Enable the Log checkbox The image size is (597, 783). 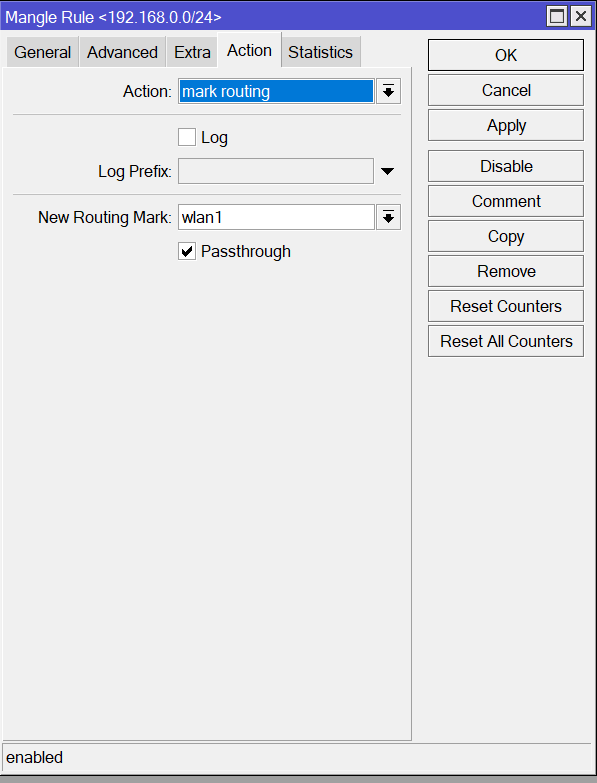pos(187,137)
